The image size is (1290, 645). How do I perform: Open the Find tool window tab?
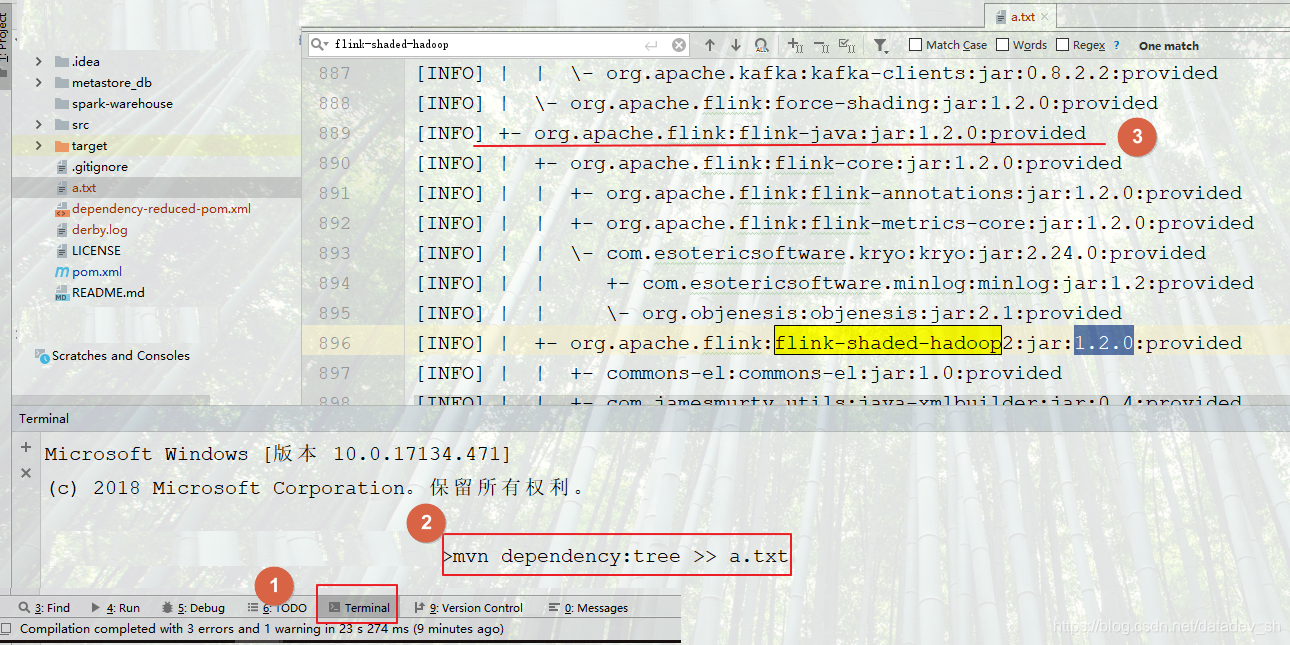(x=44, y=607)
